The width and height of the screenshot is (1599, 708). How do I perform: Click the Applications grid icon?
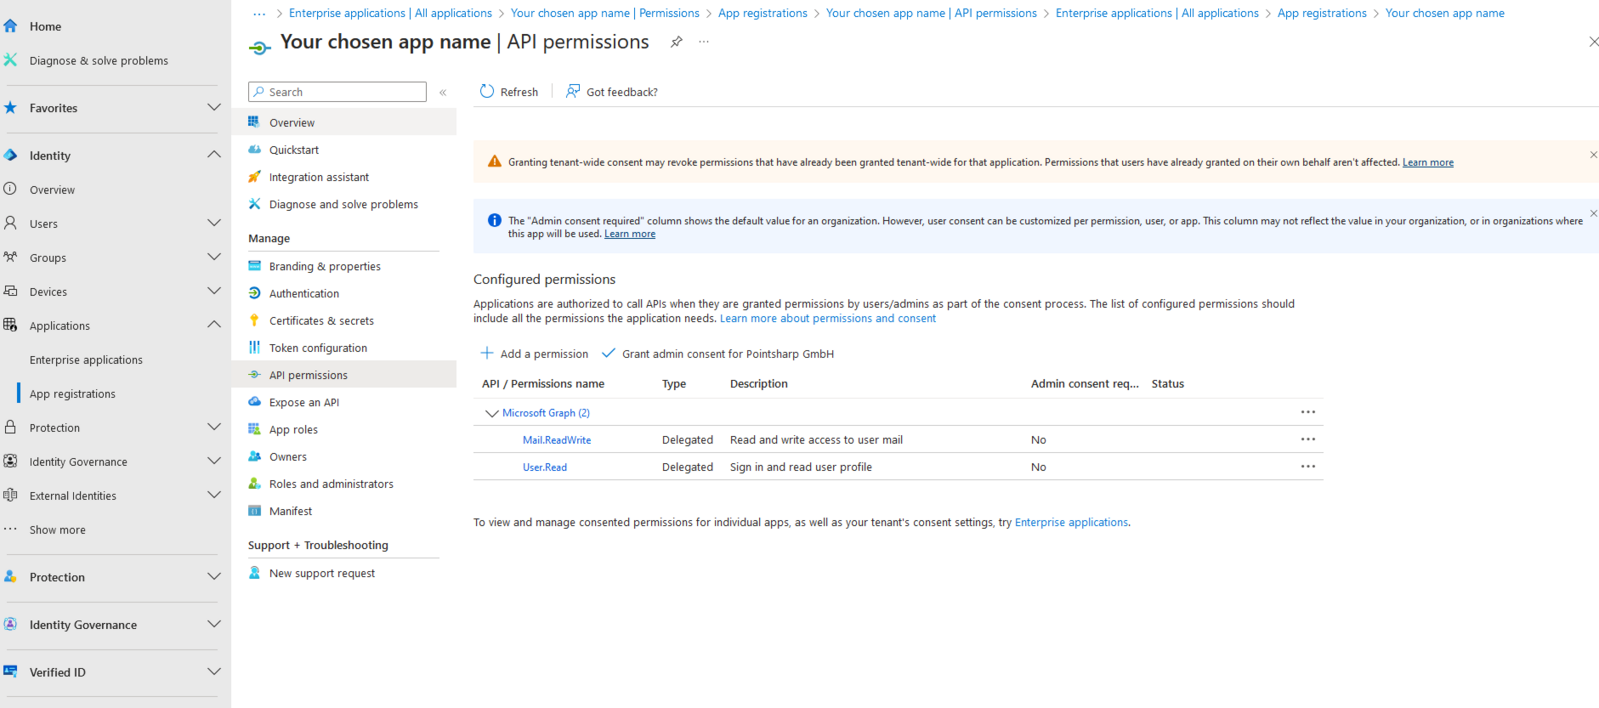point(11,325)
